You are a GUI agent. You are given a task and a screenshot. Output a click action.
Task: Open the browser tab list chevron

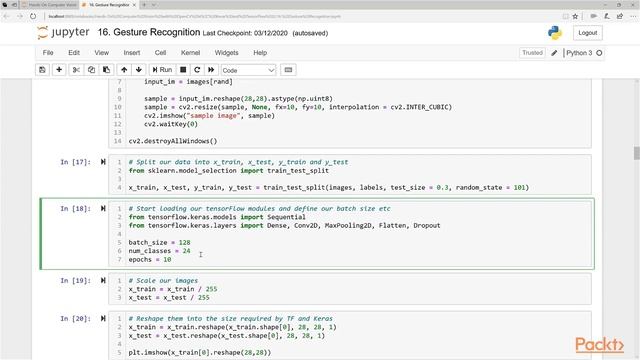click(x=154, y=5)
